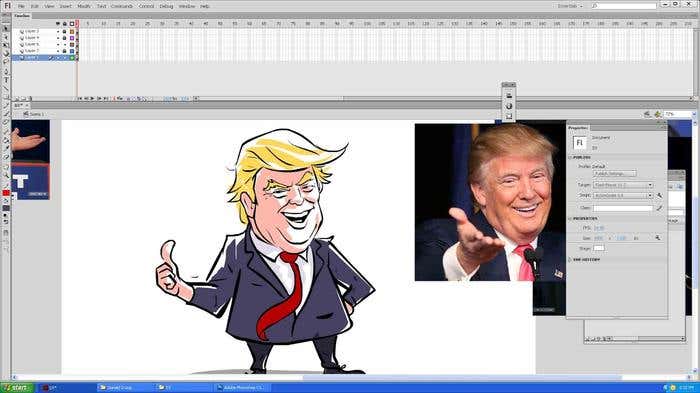Open the File menu

(21, 6)
